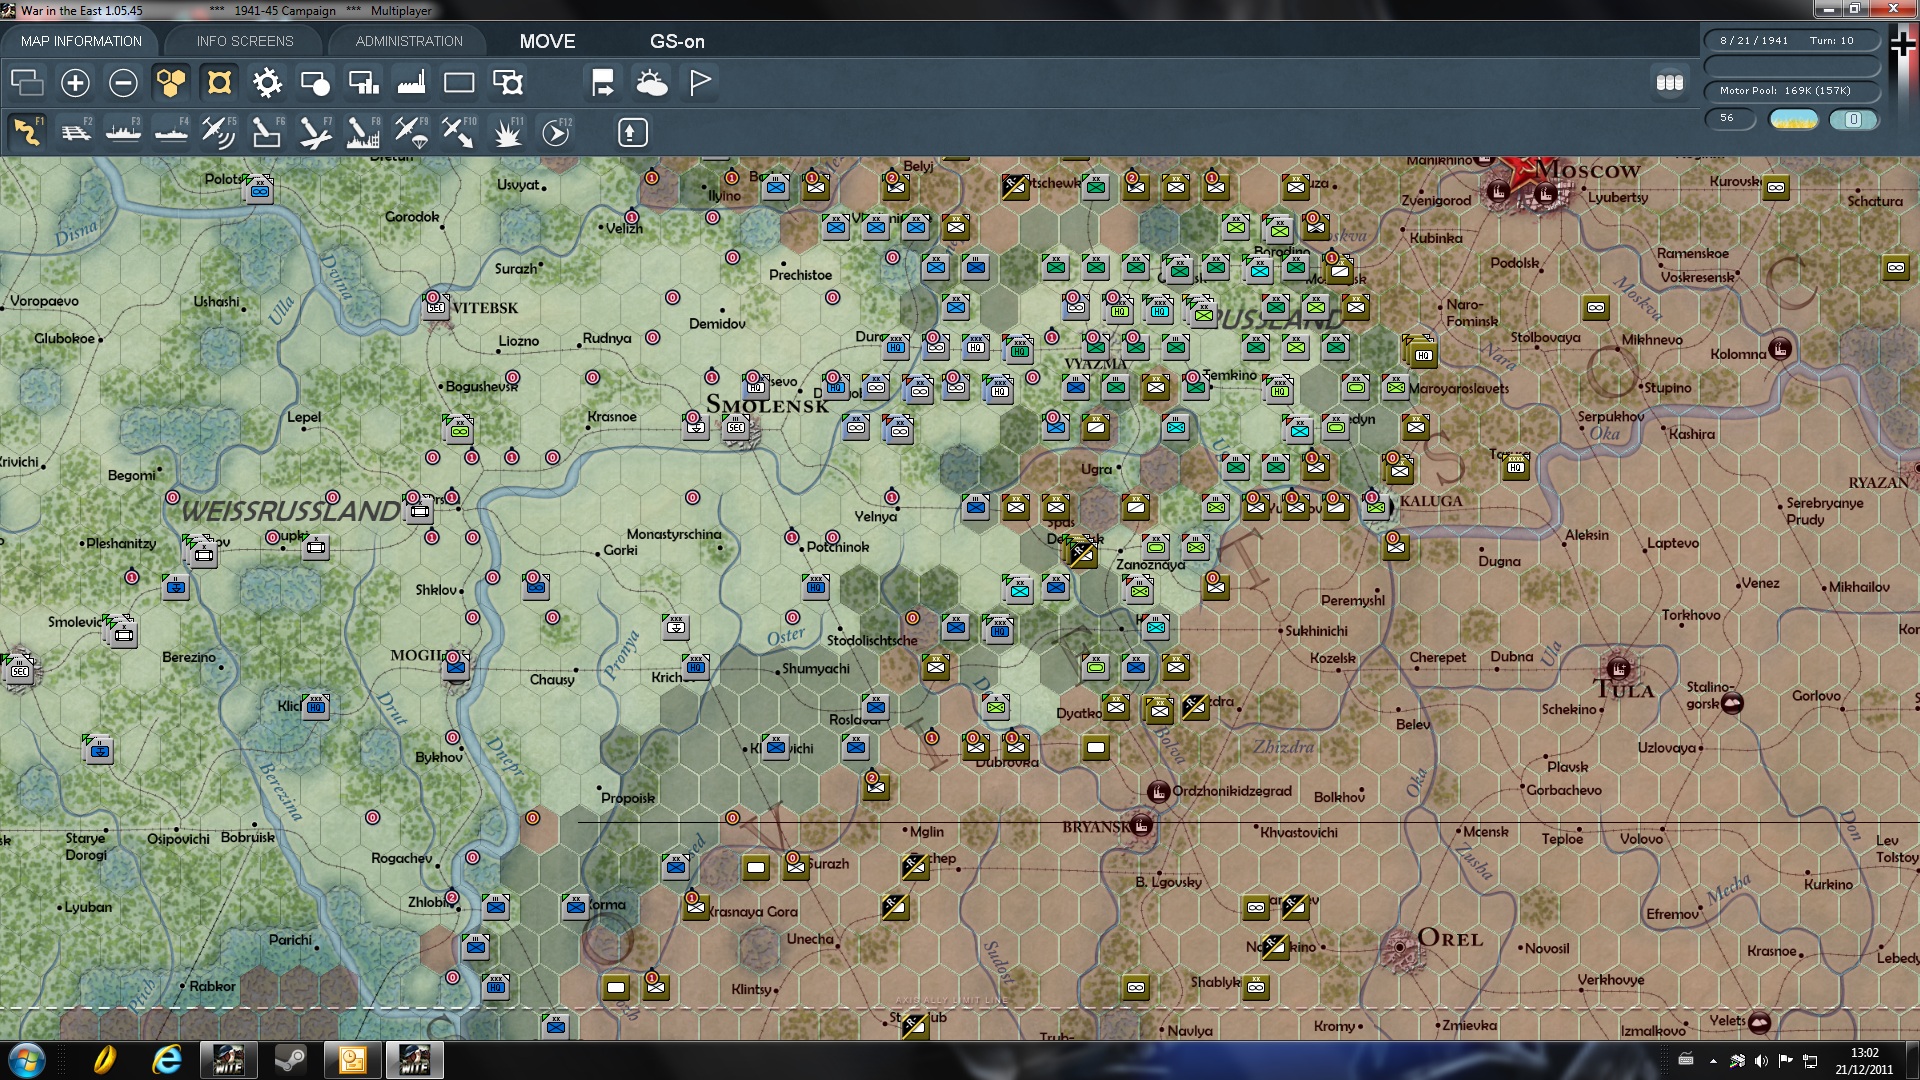Select the F4 ship mode

coord(171,132)
